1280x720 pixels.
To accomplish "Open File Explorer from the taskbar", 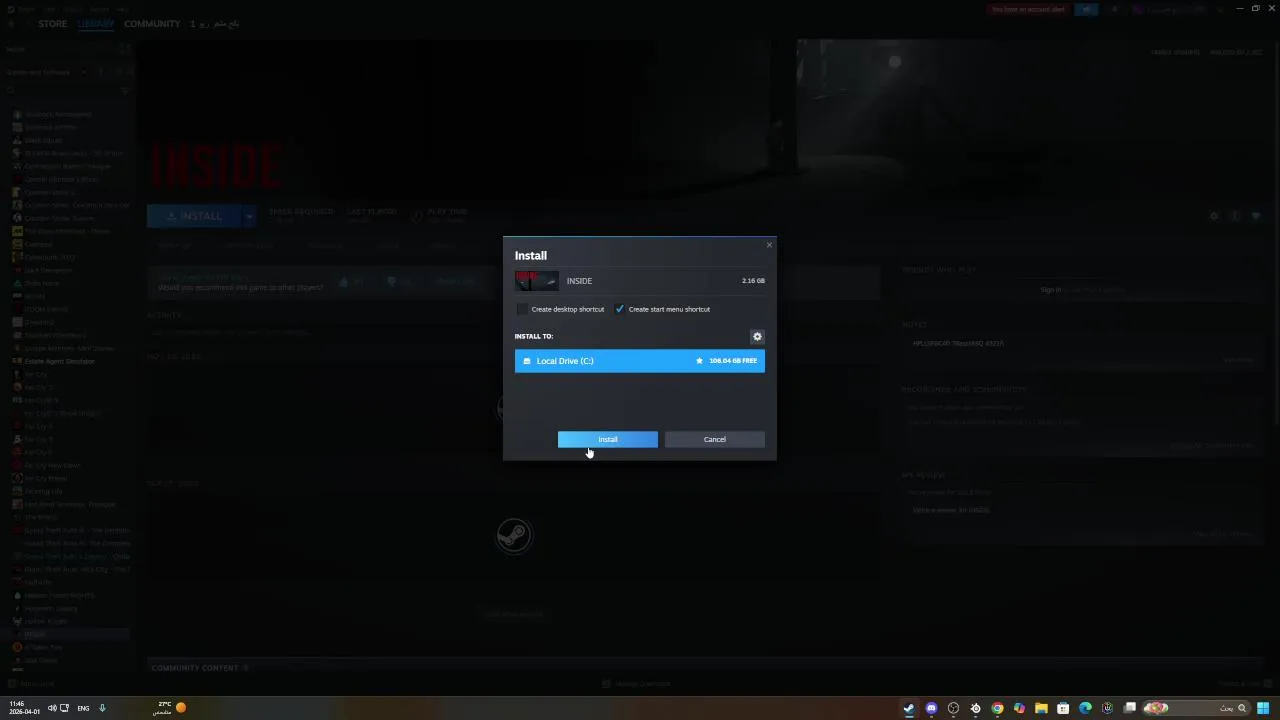I will tap(1041, 708).
